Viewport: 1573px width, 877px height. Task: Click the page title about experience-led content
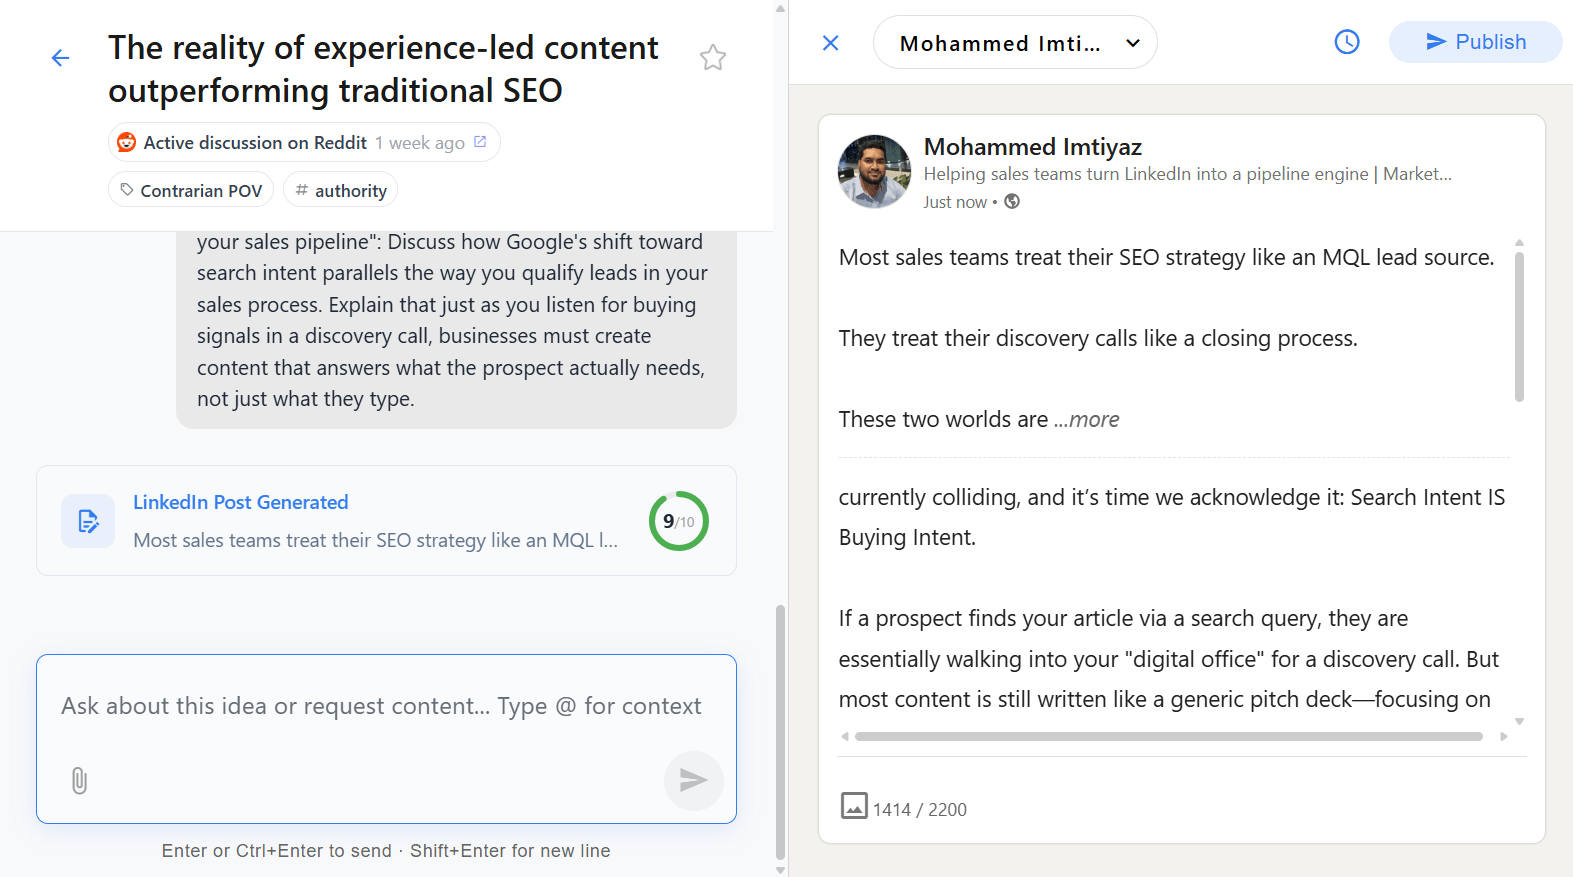[383, 69]
